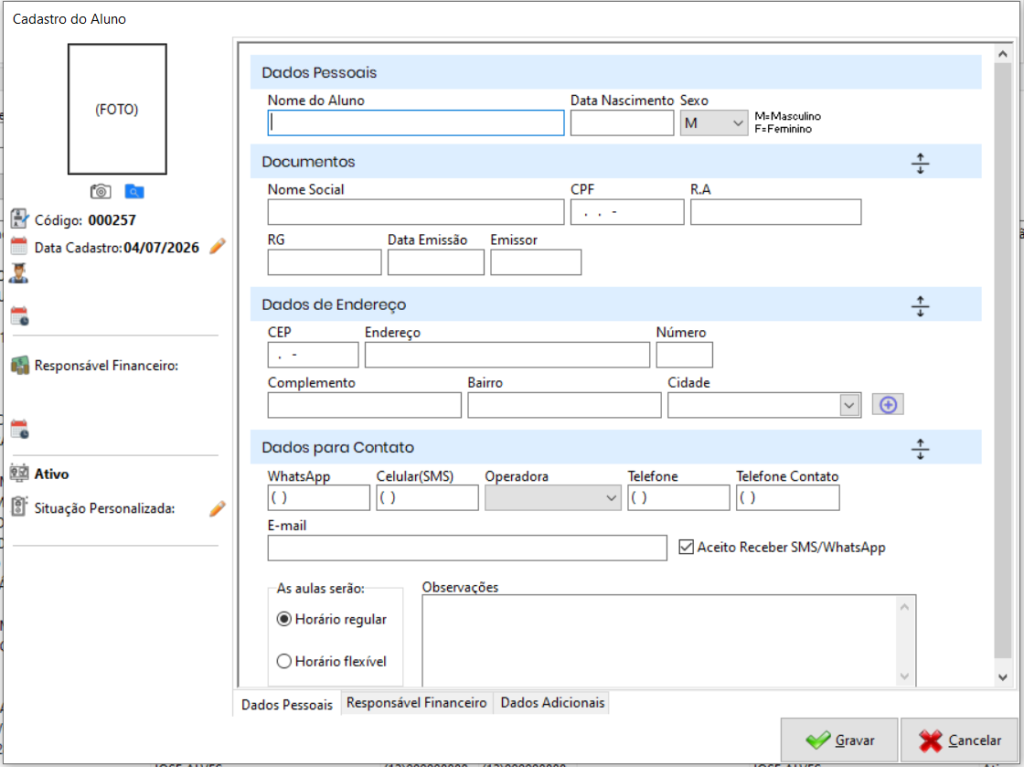Image resolution: width=1024 pixels, height=767 pixels.
Task: Click the camera icon under the photo
Action: point(101,191)
